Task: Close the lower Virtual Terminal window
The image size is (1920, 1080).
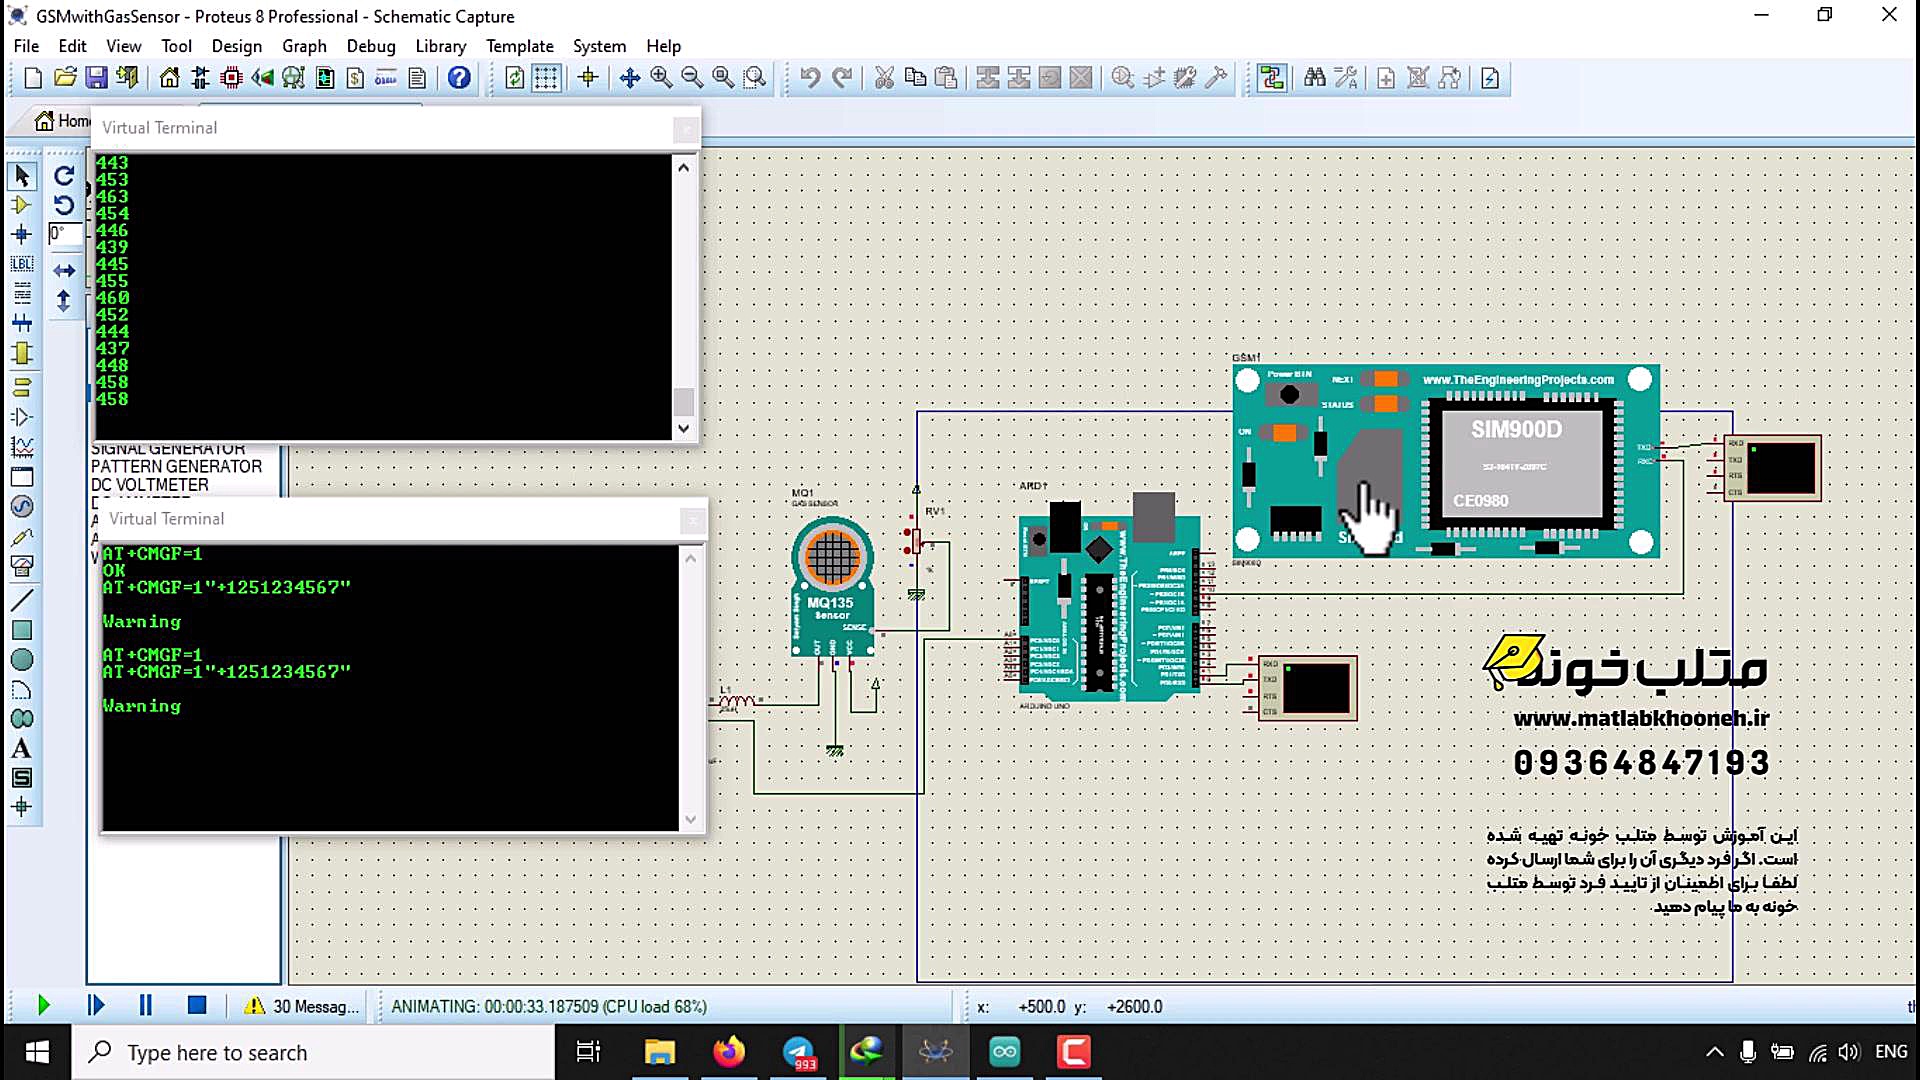Action: [x=693, y=519]
